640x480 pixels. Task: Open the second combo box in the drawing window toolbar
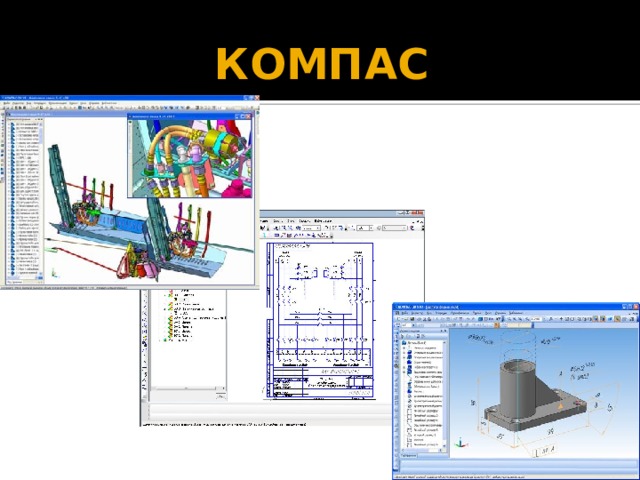click(364, 229)
